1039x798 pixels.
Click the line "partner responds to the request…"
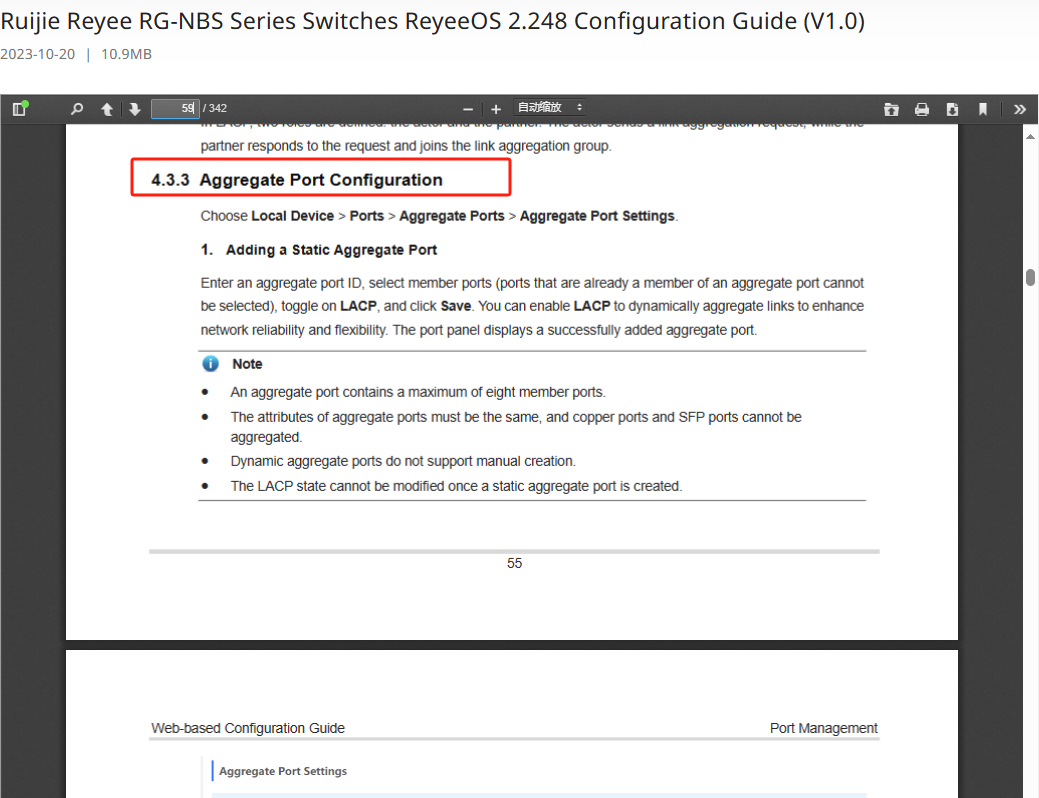tap(406, 146)
